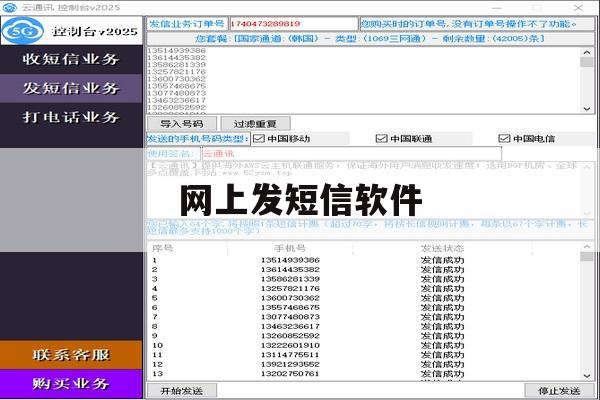The image size is (600, 400).
Task: Click the 过滤重复 button
Action: click(255, 124)
